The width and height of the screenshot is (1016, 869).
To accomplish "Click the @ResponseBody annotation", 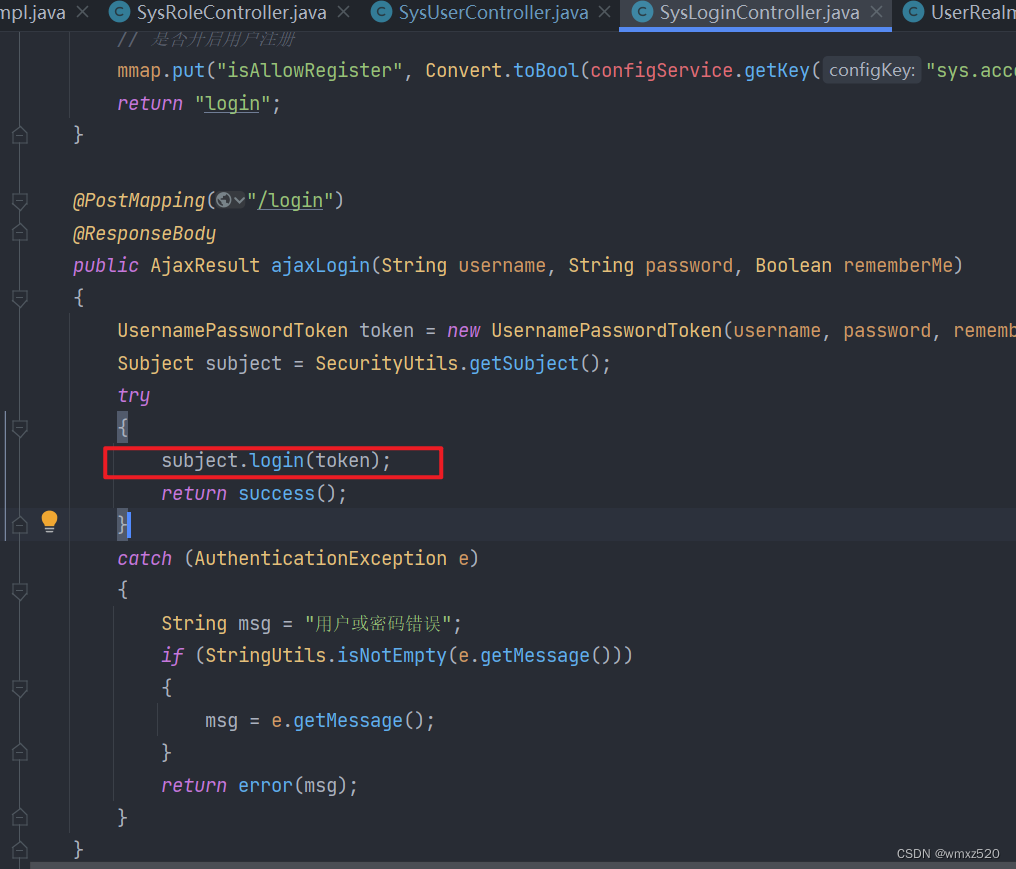I will [x=144, y=233].
